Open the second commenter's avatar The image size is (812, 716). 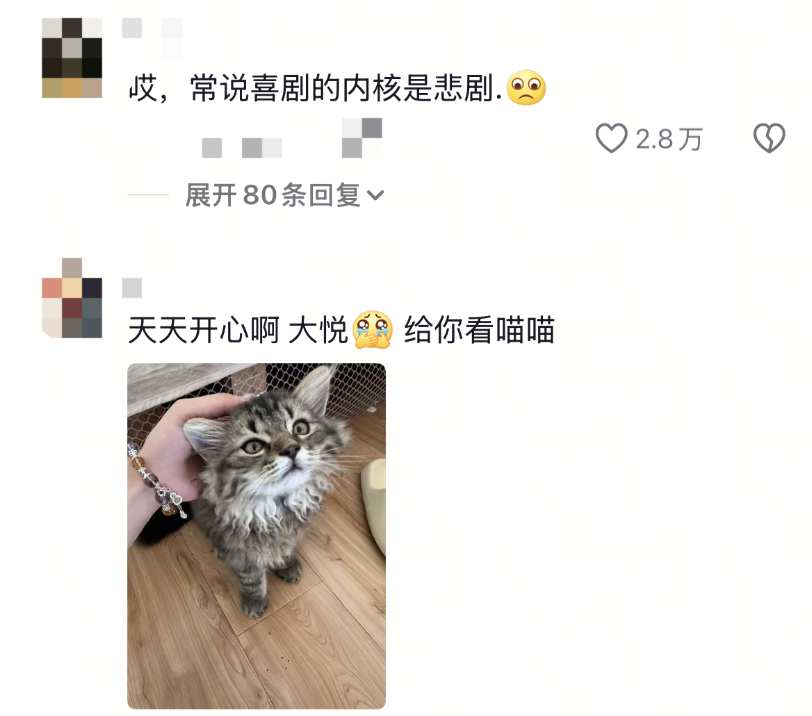71,298
